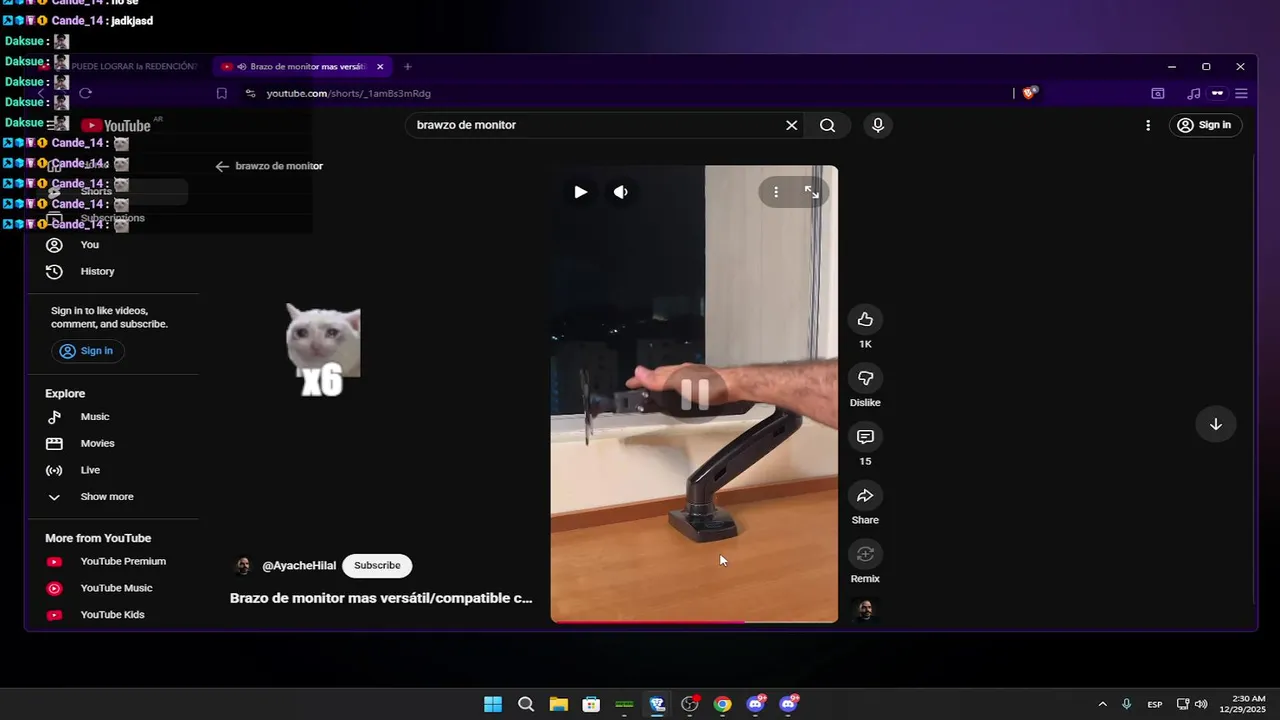Screen dimensions: 1280x720
Task: Click the pause overlay on the video
Action: [695, 394]
